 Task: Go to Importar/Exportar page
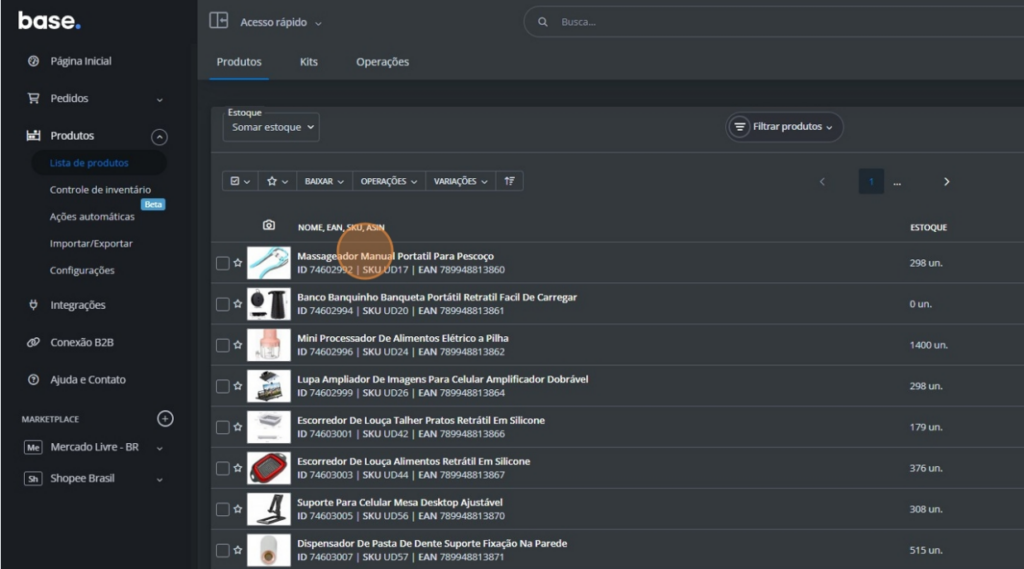click(x=91, y=243)
